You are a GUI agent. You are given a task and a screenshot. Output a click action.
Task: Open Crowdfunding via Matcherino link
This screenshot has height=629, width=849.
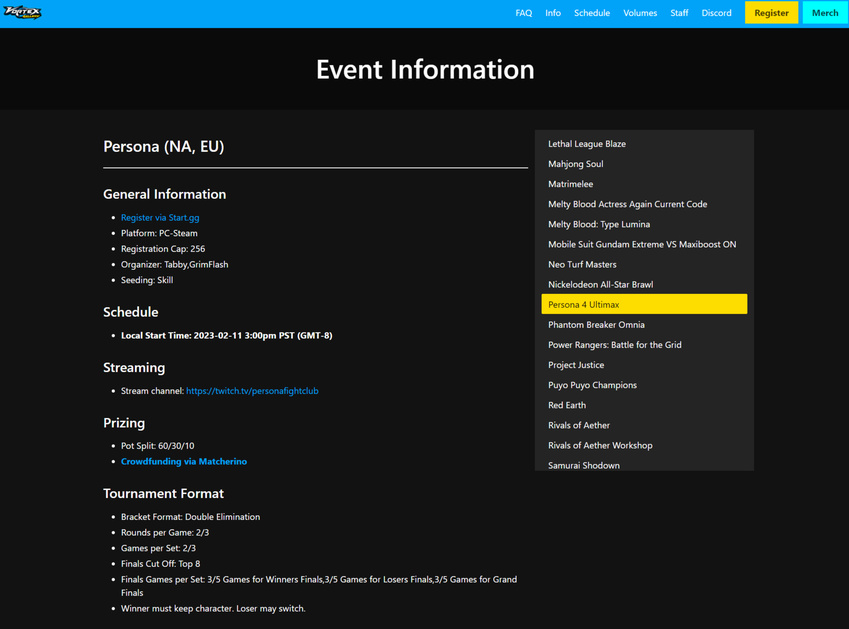coord(184,462)
